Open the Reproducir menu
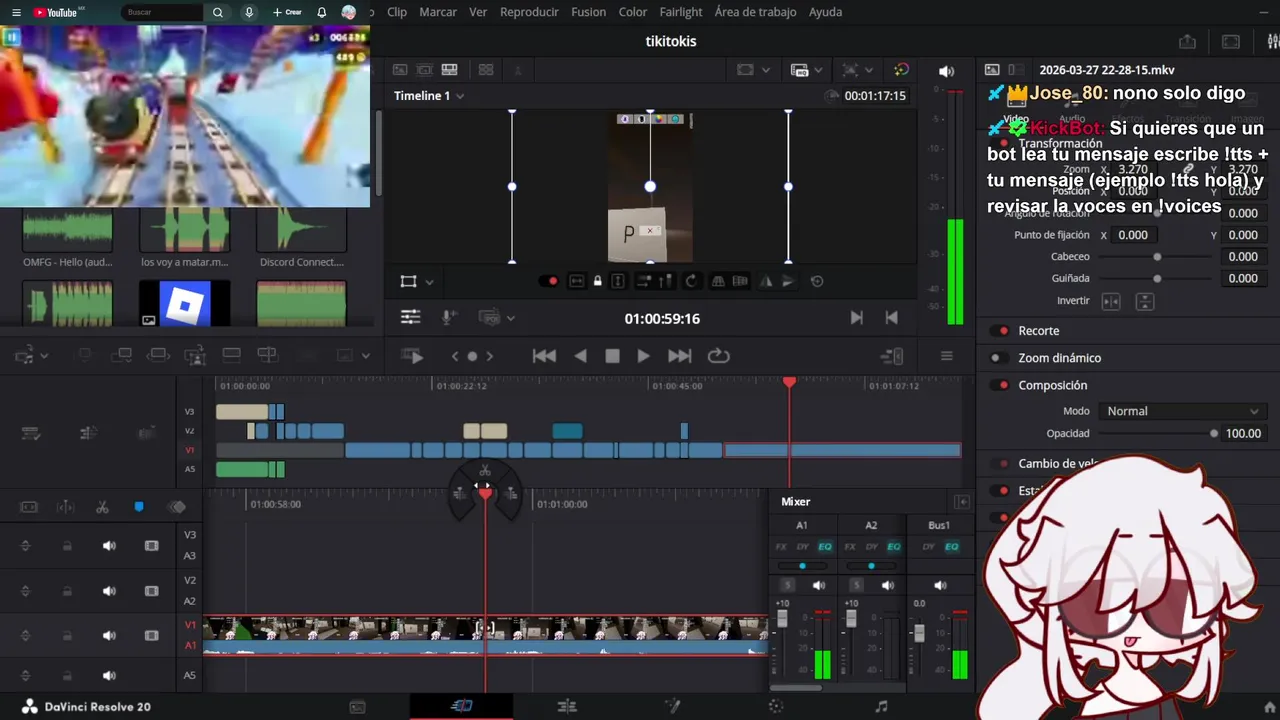The image size is (1280, 720). tap(529, 12)
